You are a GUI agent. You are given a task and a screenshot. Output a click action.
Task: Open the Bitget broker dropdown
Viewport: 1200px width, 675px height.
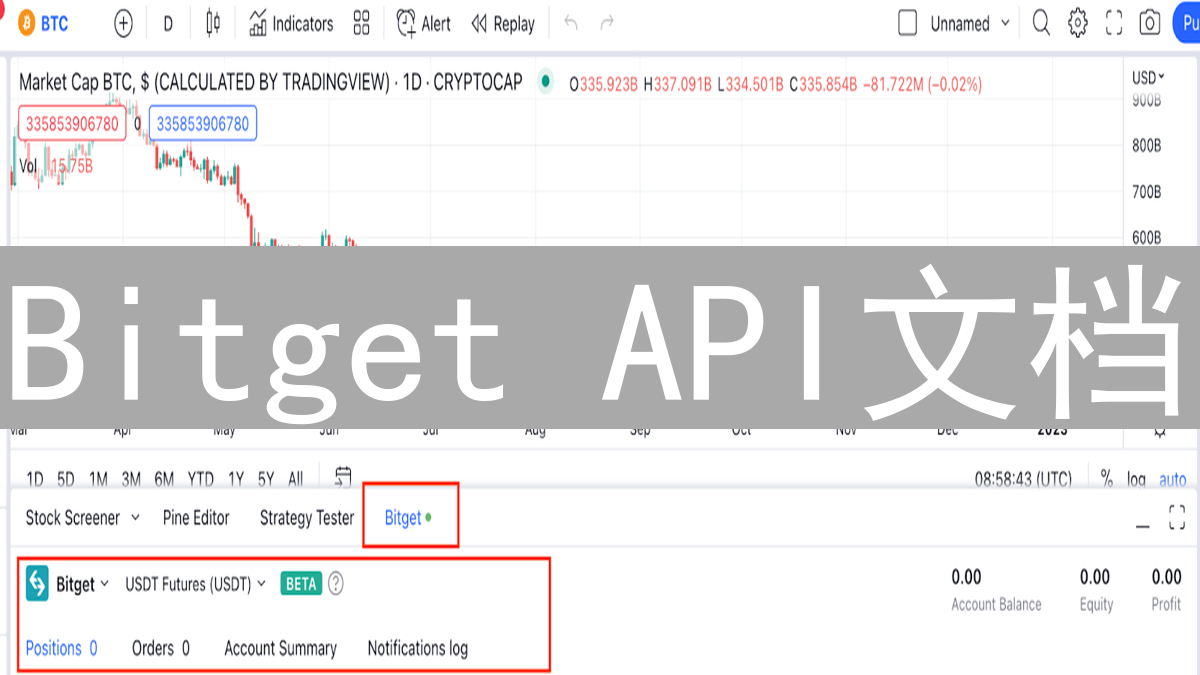pos(82,584)
